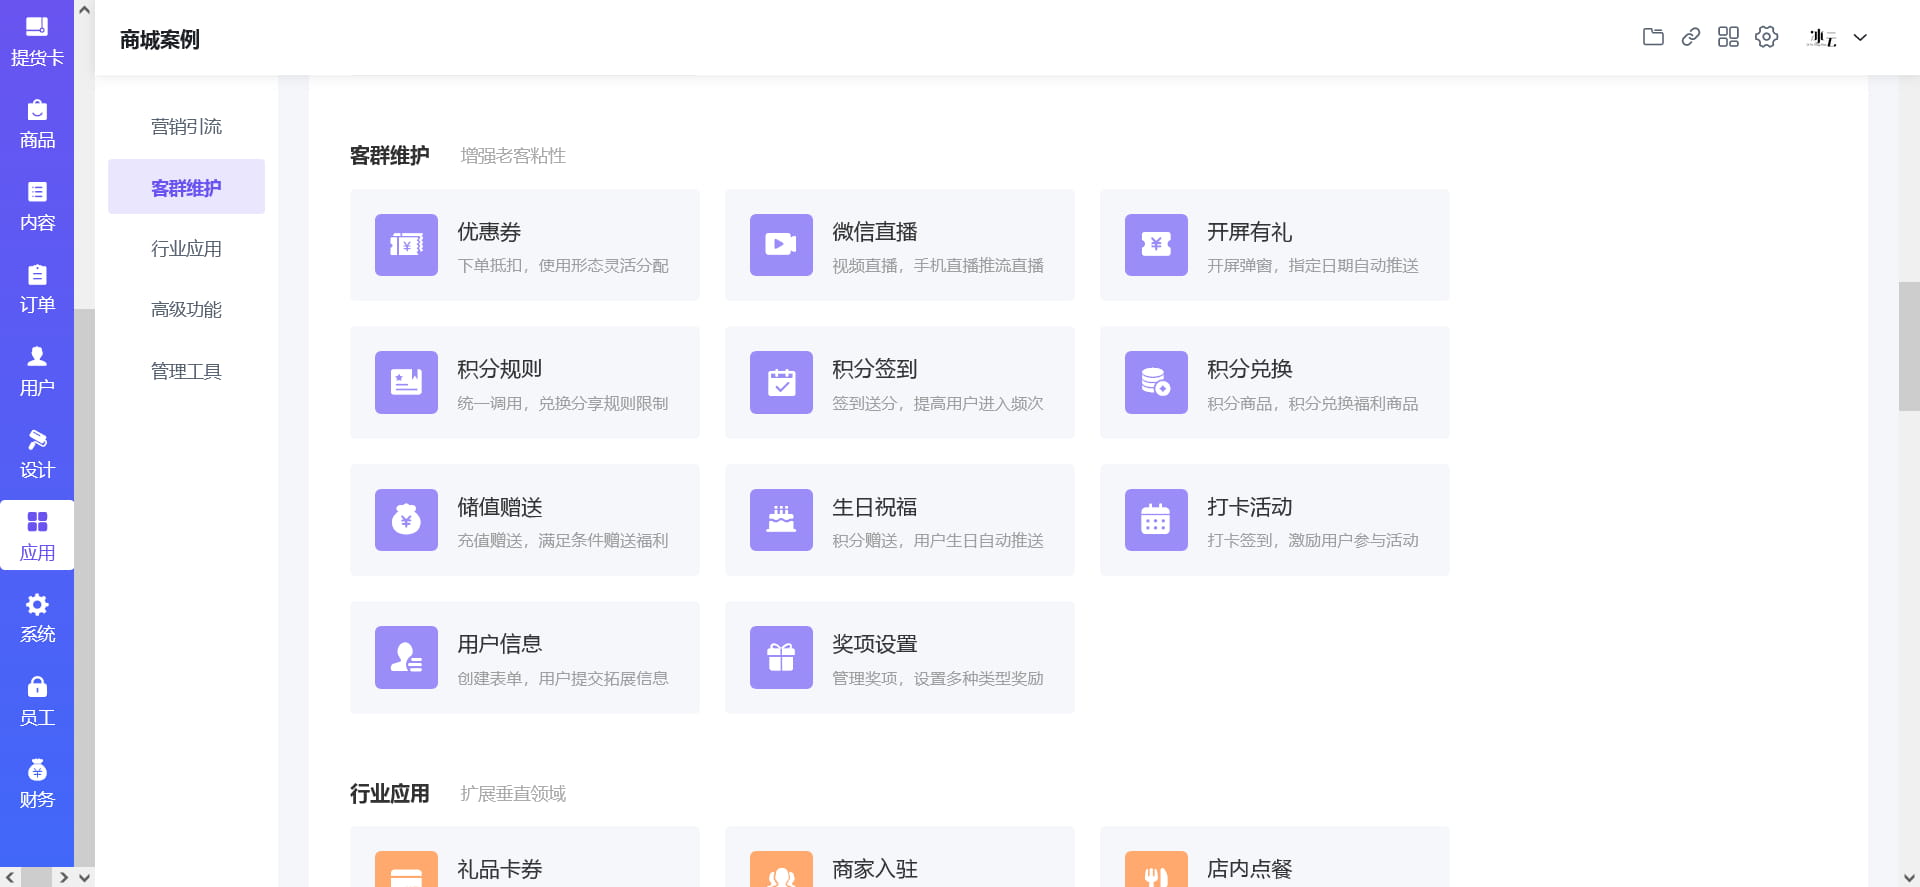
Task: Open the 商家入驻 app card
Action: 900,857
